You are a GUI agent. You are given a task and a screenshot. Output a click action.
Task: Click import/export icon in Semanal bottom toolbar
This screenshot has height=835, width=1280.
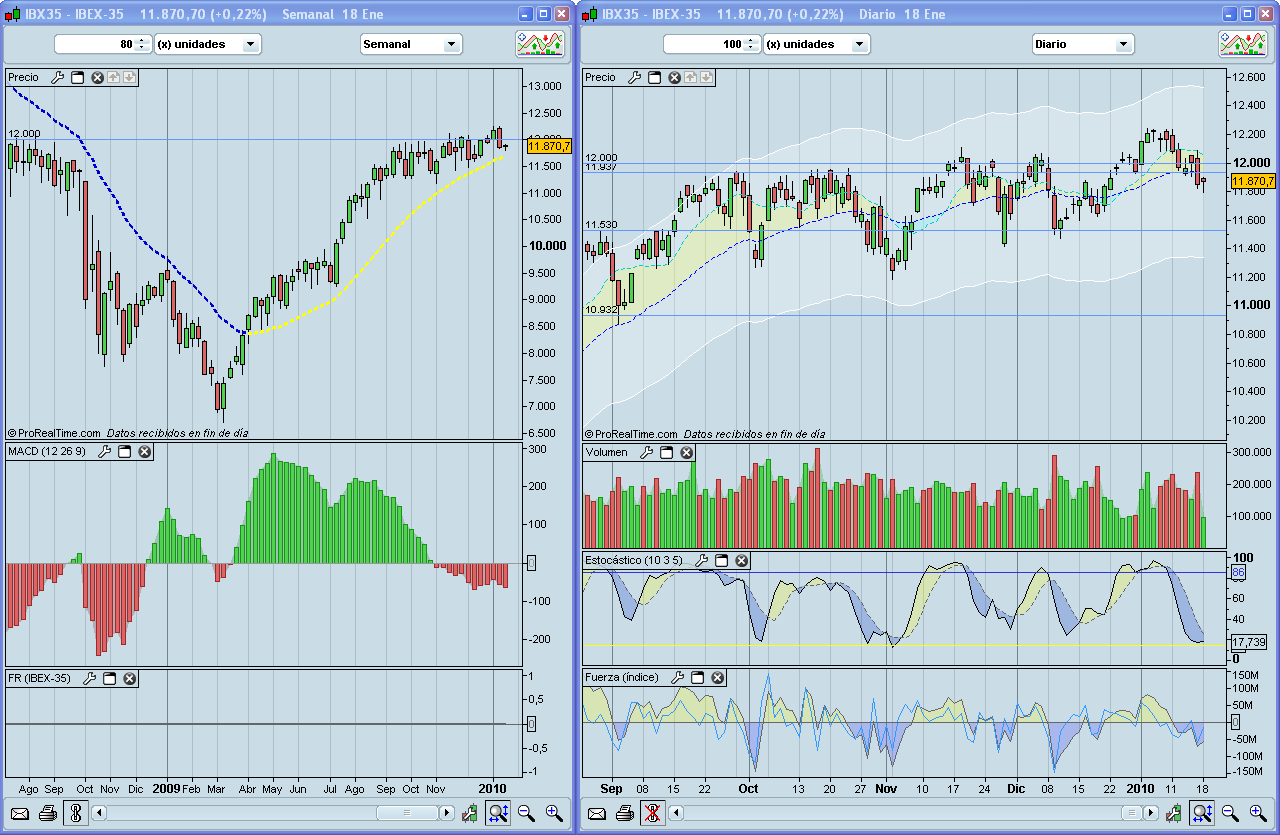coord(470,813)
